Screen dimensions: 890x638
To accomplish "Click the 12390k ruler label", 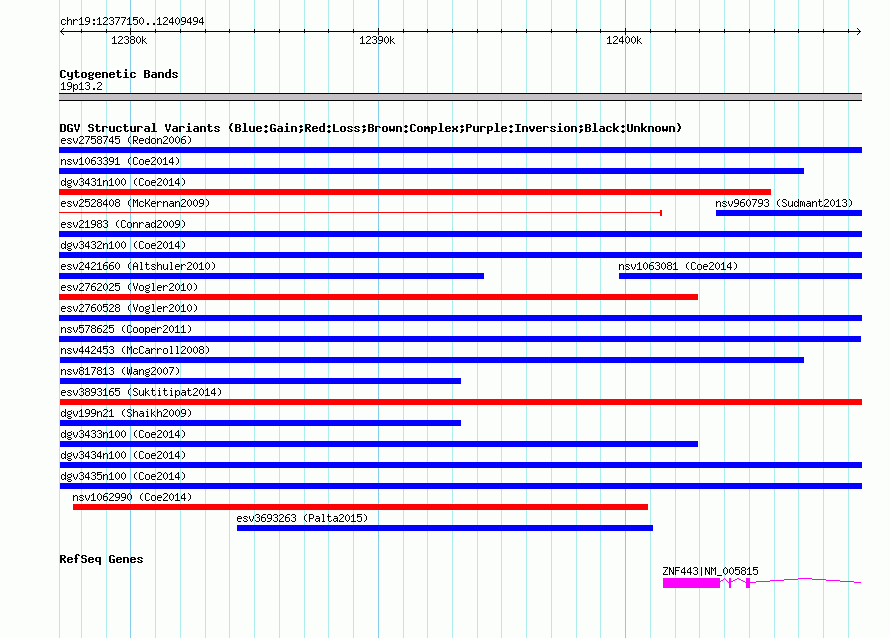I will coord(377,40).
